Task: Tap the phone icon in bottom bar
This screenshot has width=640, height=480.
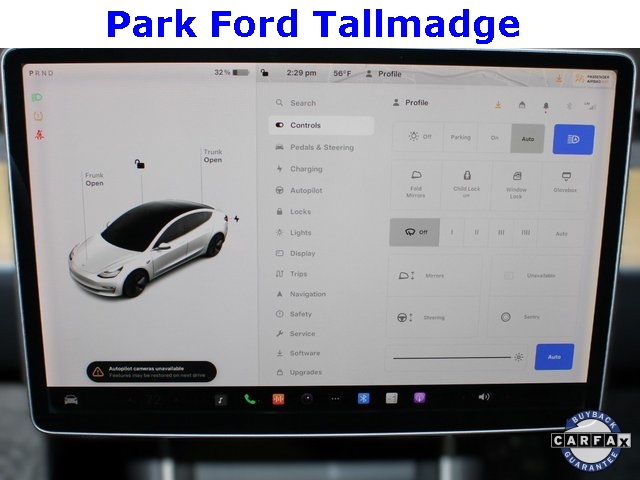Action: [249, 398]
